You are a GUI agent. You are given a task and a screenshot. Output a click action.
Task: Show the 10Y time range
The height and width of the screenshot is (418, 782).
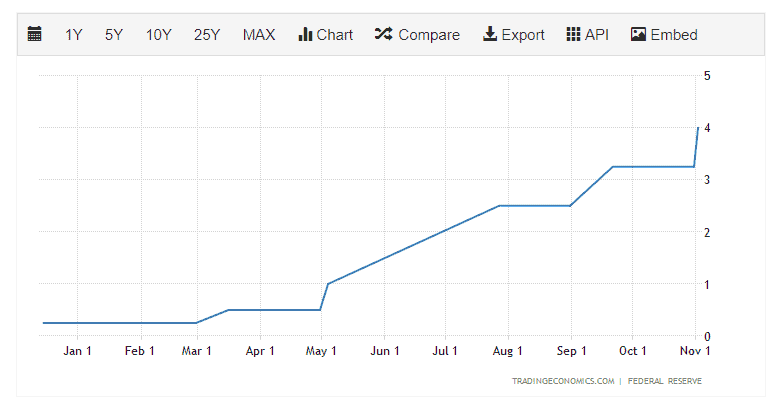click(x=158, y=35)
